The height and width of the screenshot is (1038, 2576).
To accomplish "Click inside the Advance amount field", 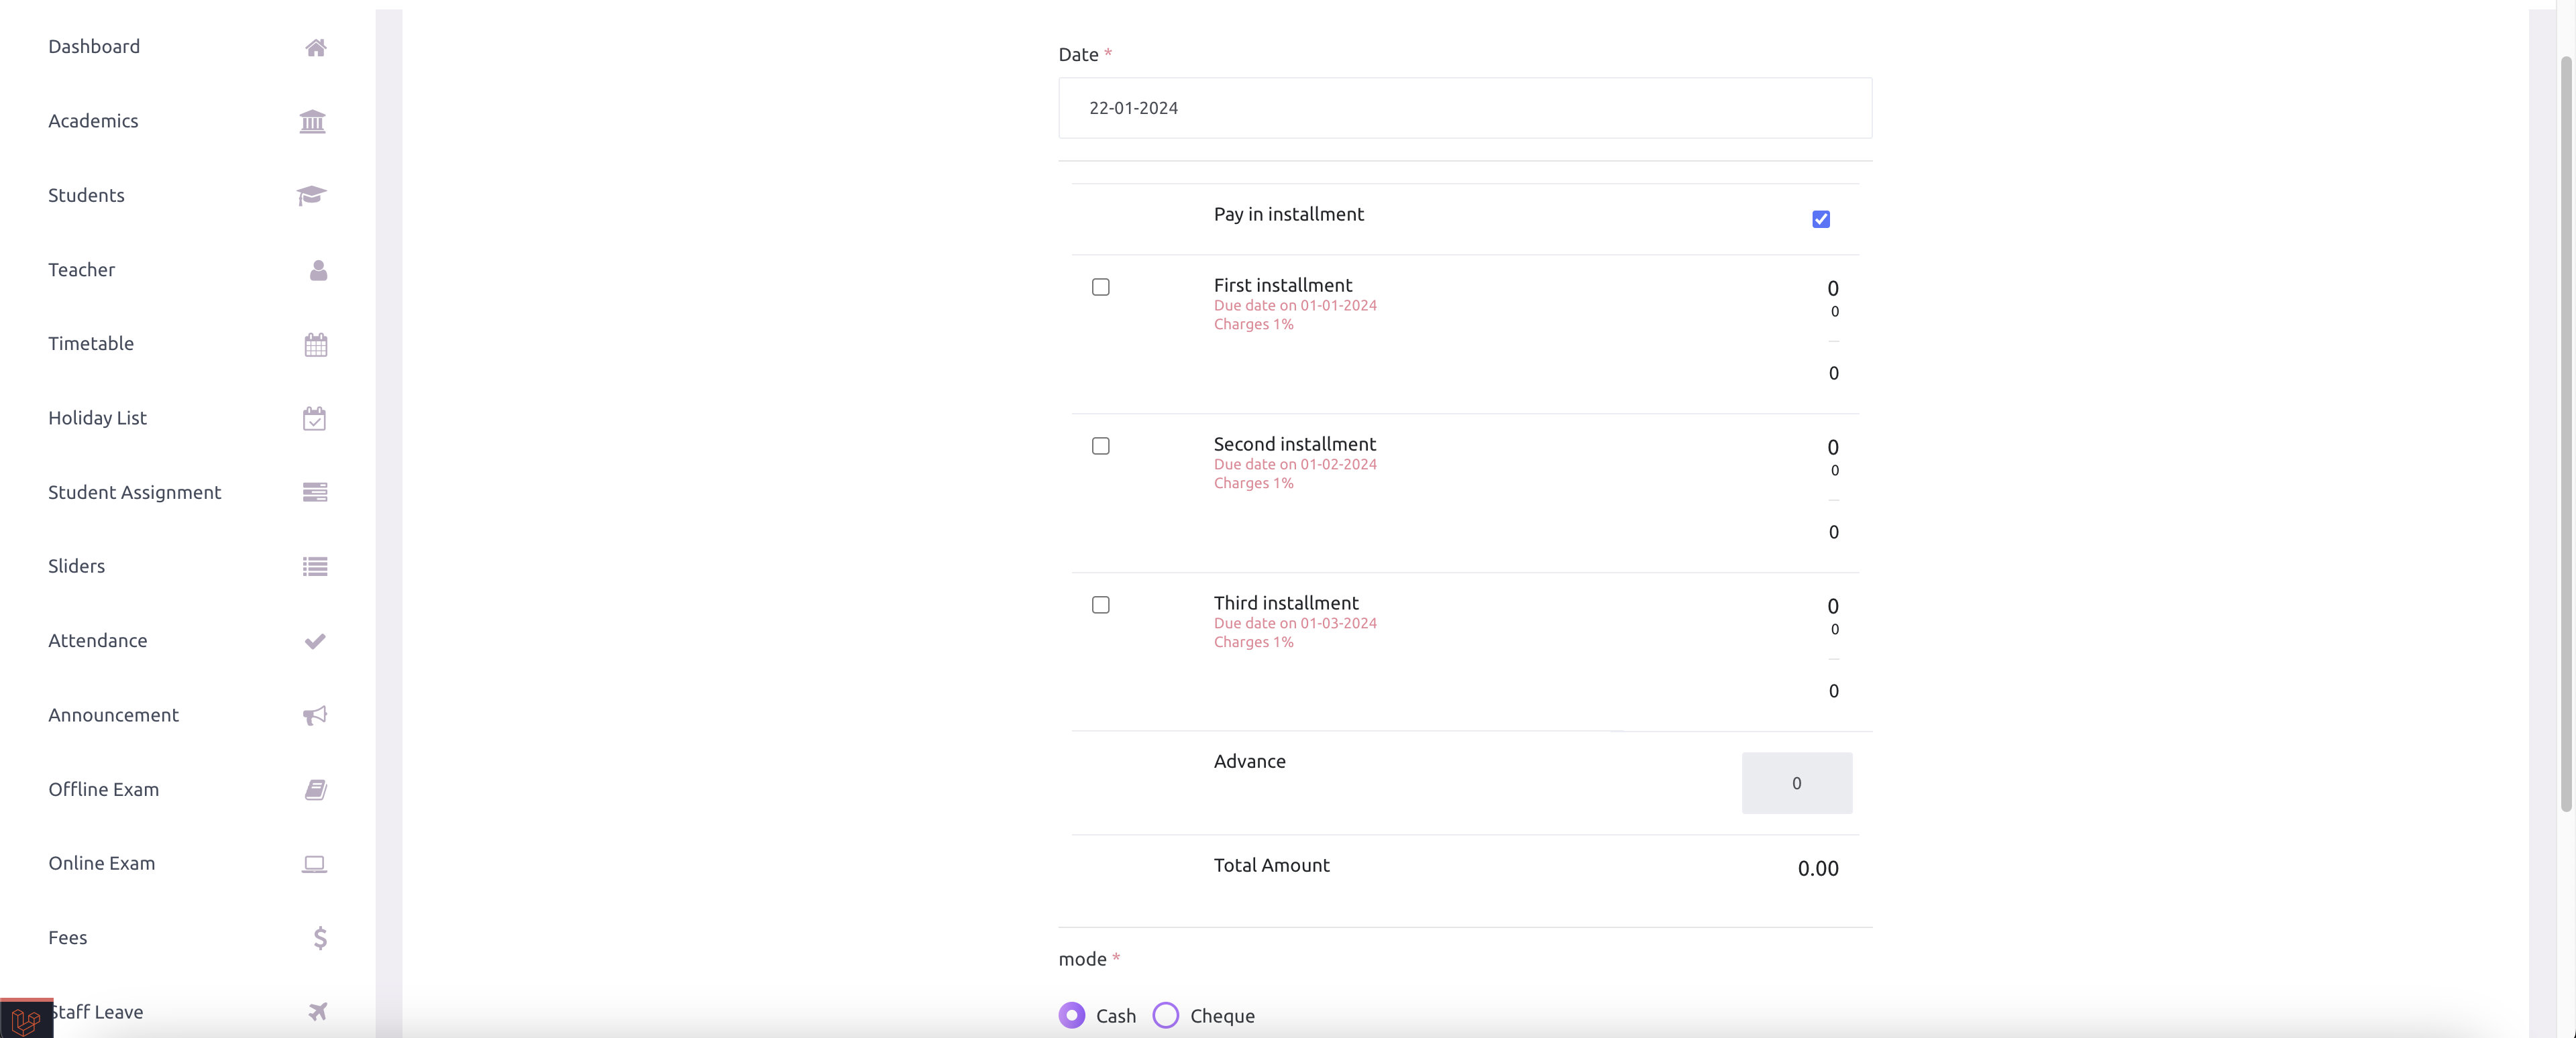I will [1797, 783].
